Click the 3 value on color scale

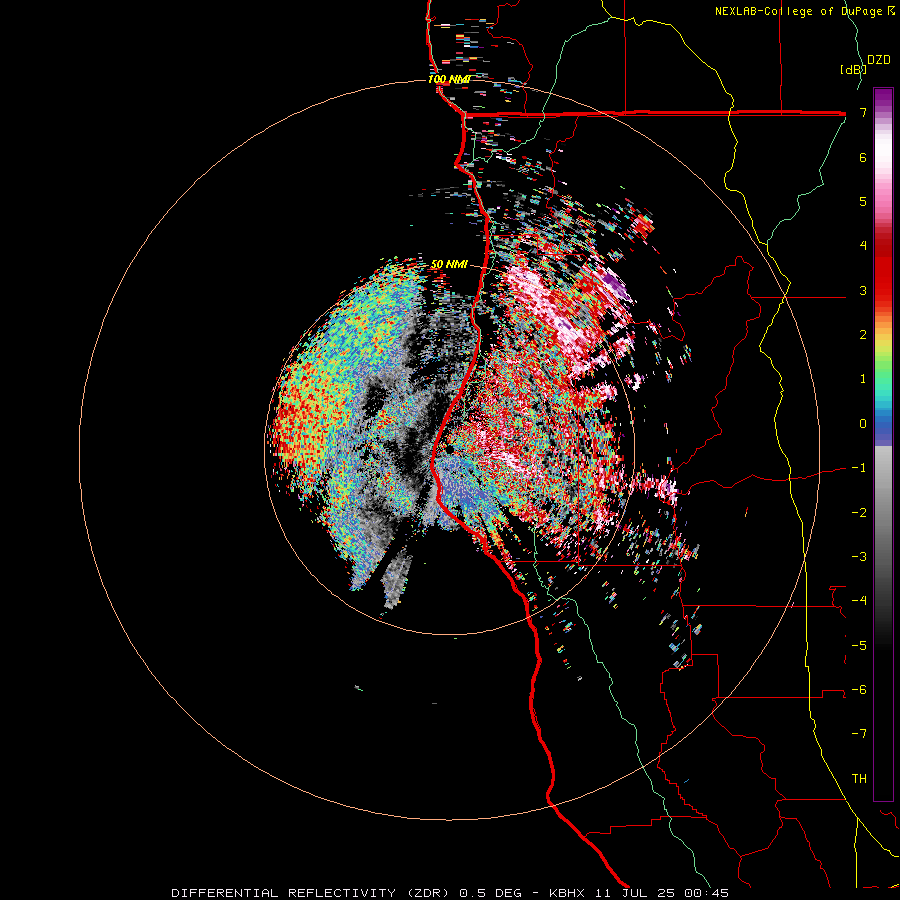[x=863, y=290]
